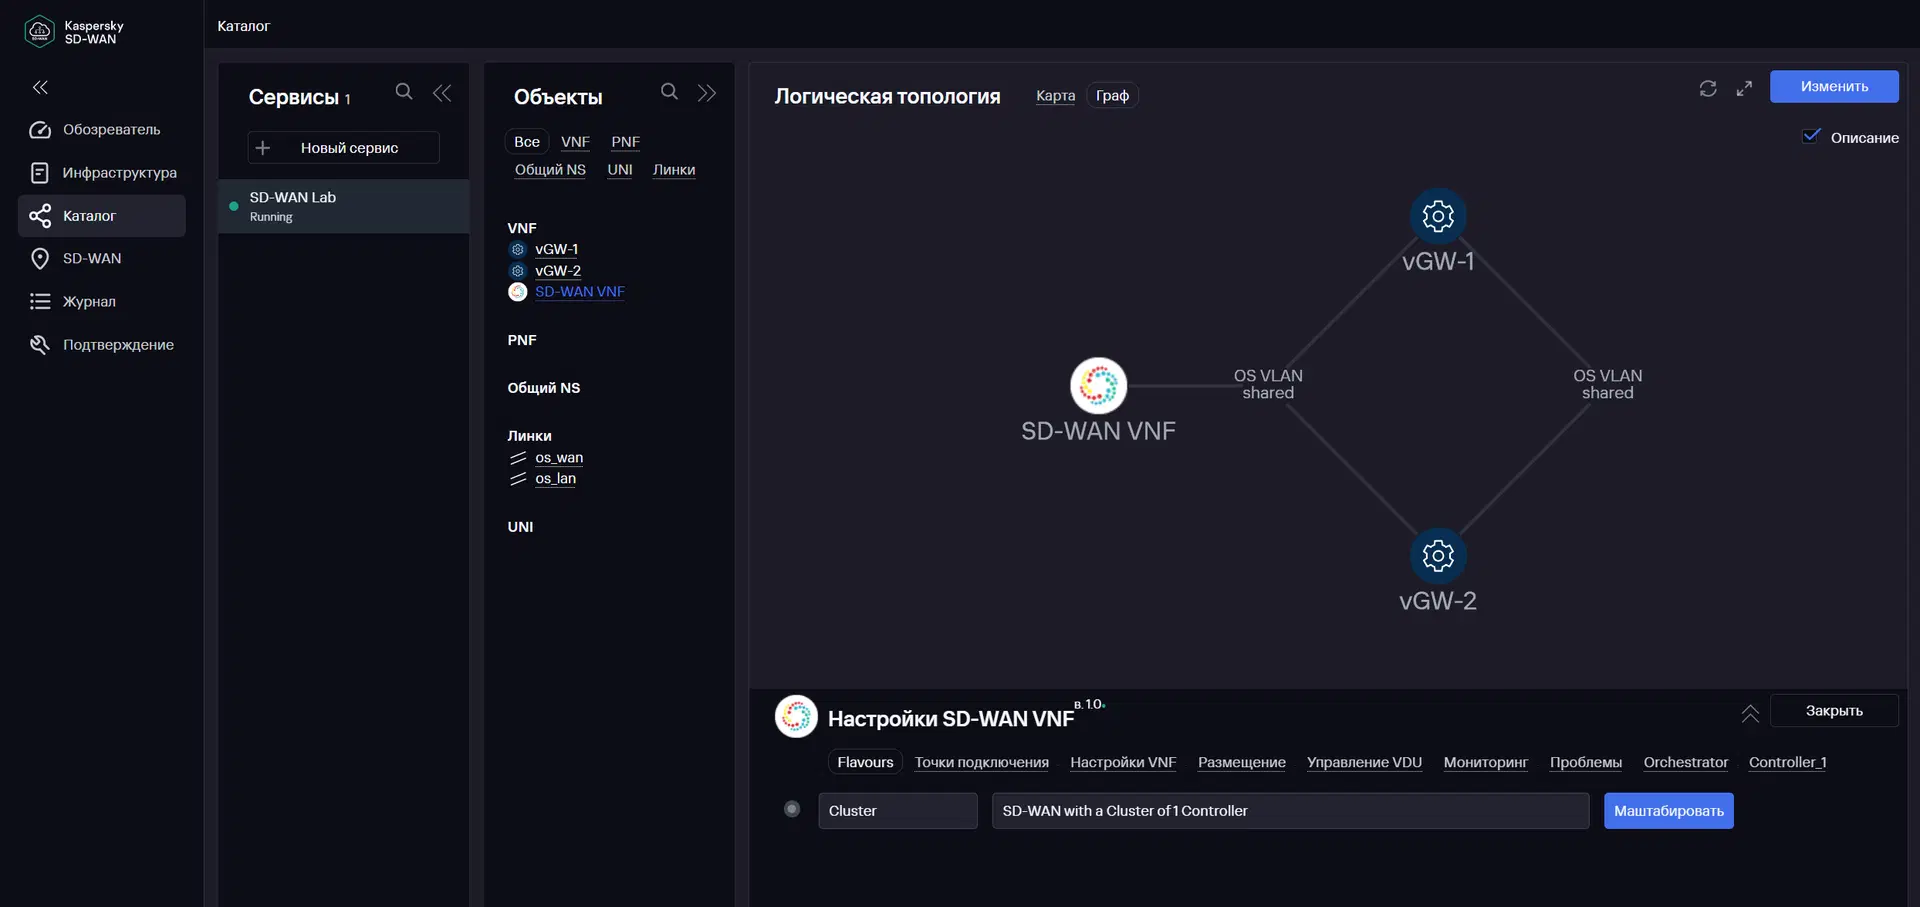Open SD-WAN VNF link in objects list

pos(580,292)
